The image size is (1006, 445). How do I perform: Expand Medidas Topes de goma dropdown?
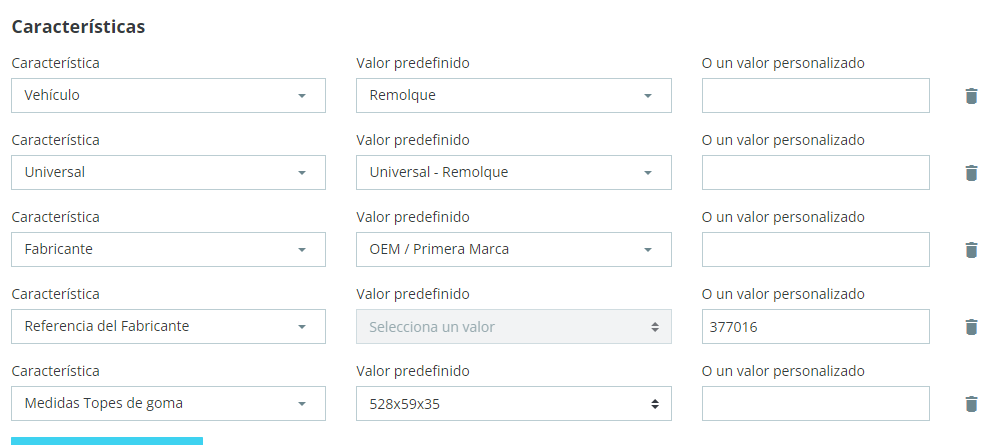pos(168,404)
